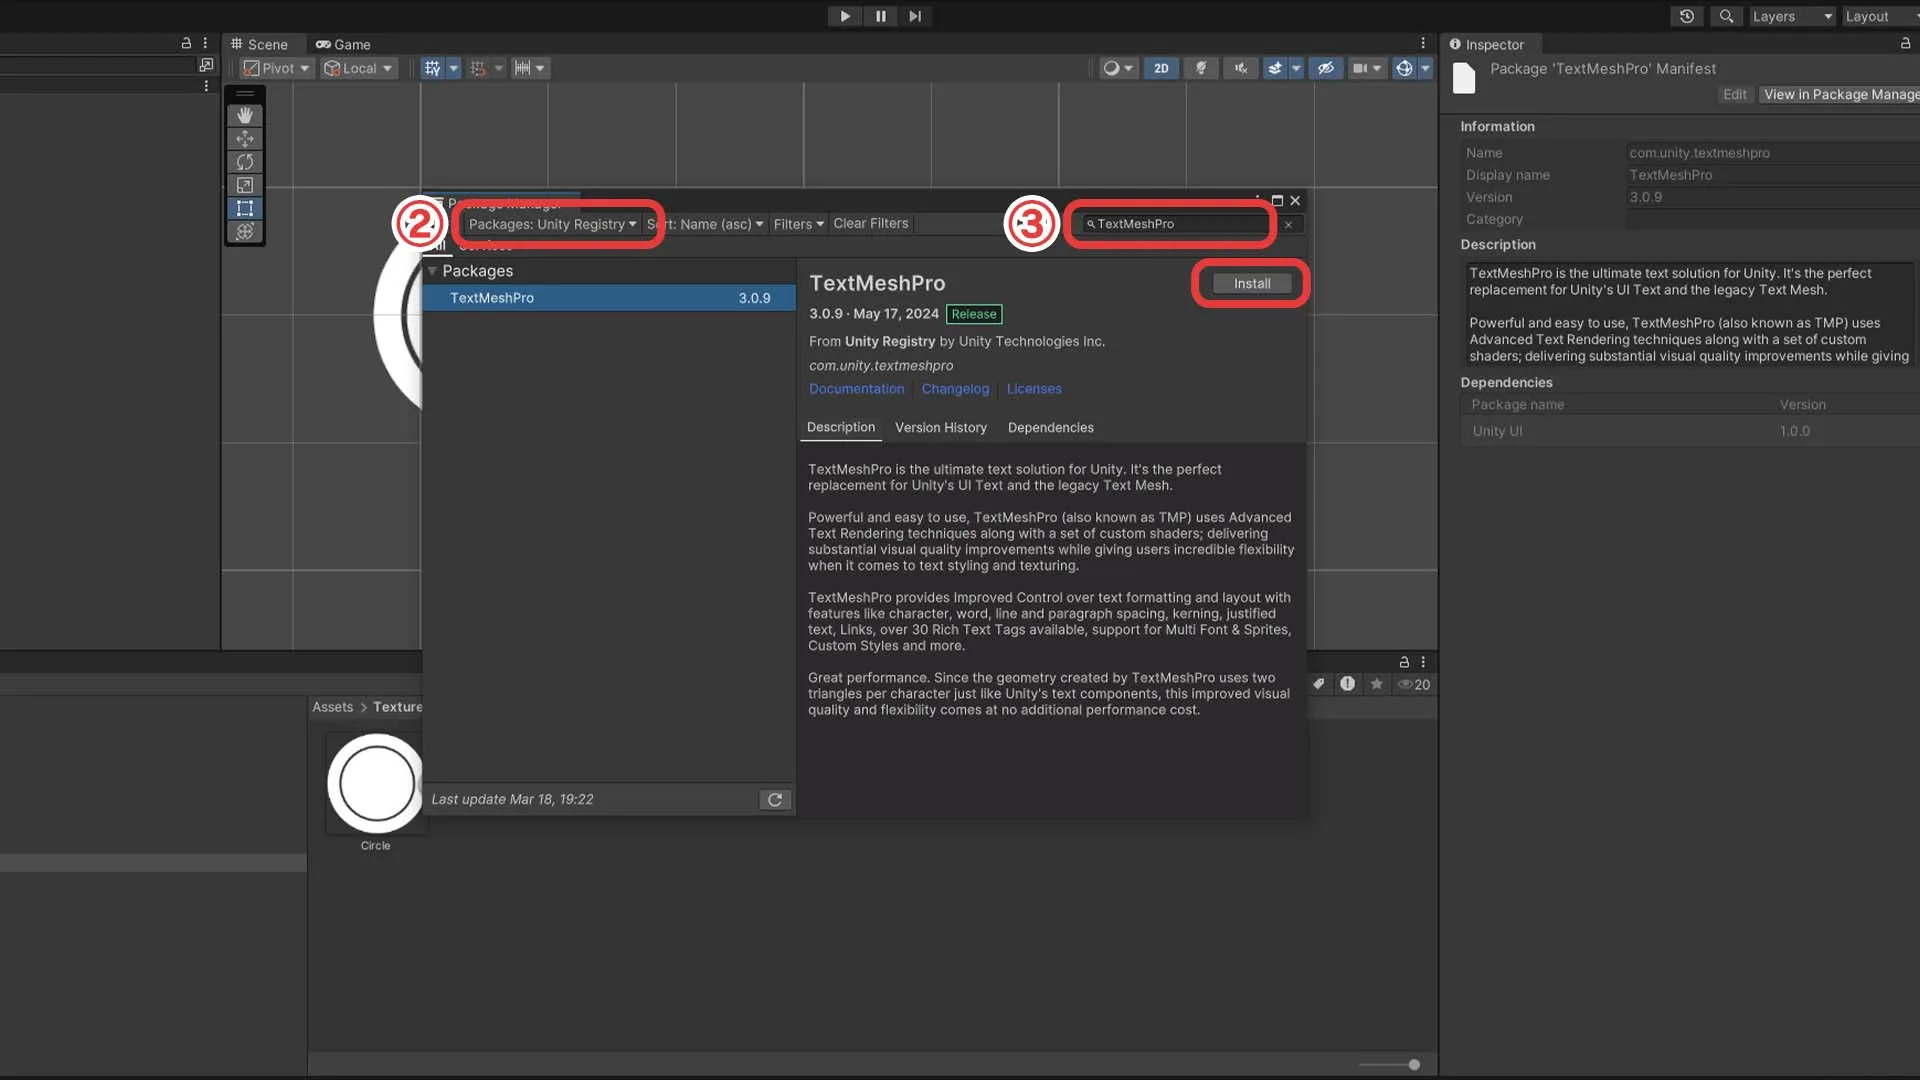
Task: Click Assets in the project breadcrumb
Action: pos(333,707)
